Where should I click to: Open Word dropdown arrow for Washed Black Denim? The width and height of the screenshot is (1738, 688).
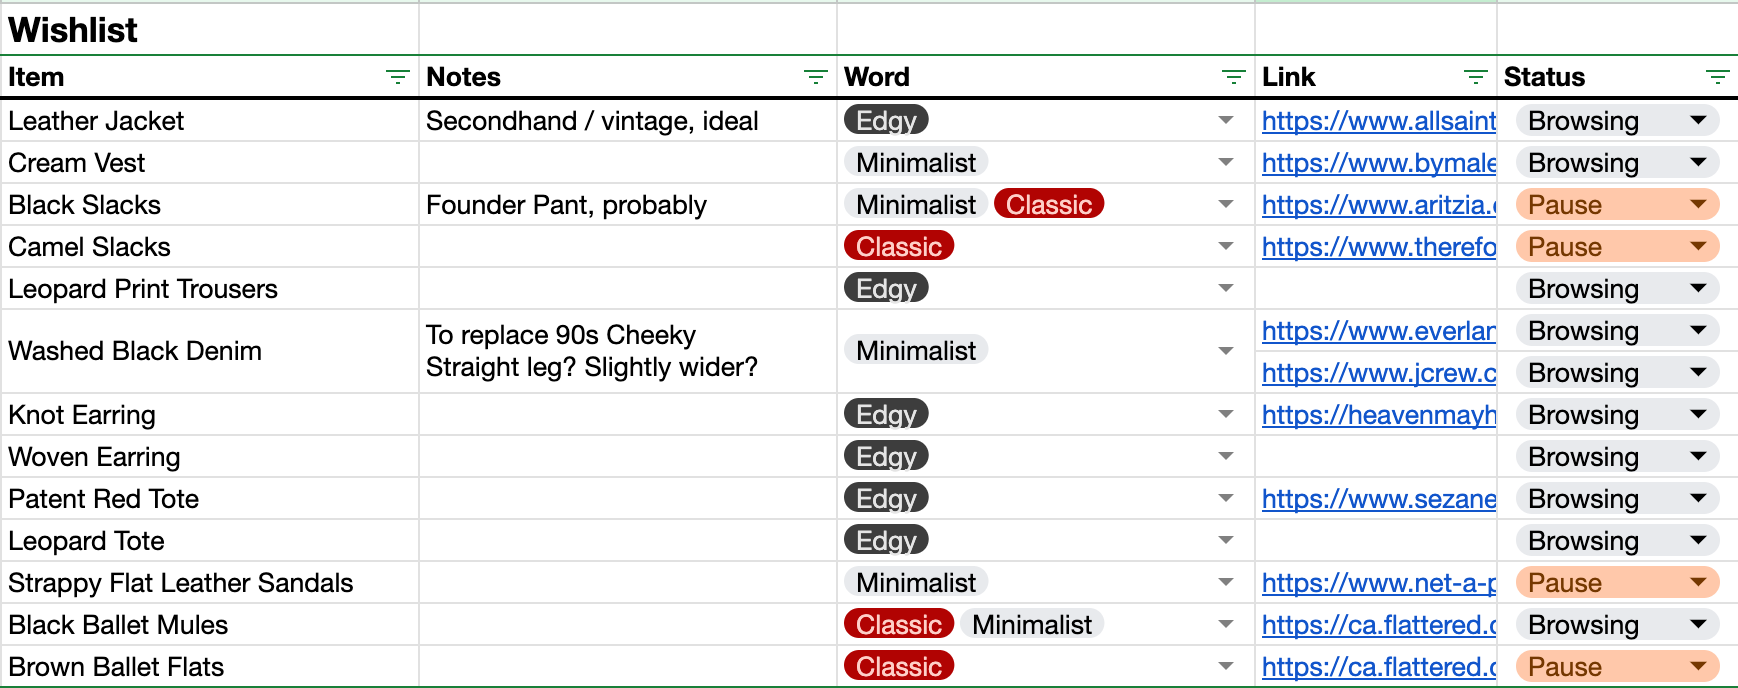[1226, 351]
